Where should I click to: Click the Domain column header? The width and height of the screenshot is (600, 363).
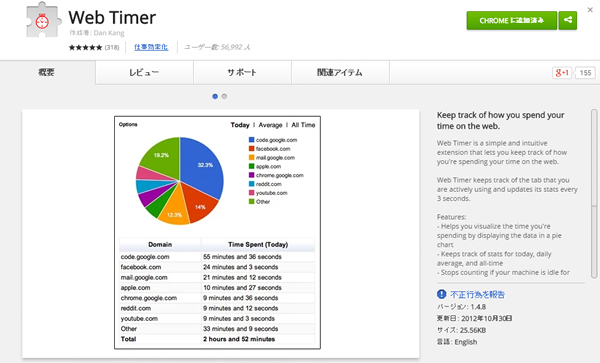coord(160,244)
